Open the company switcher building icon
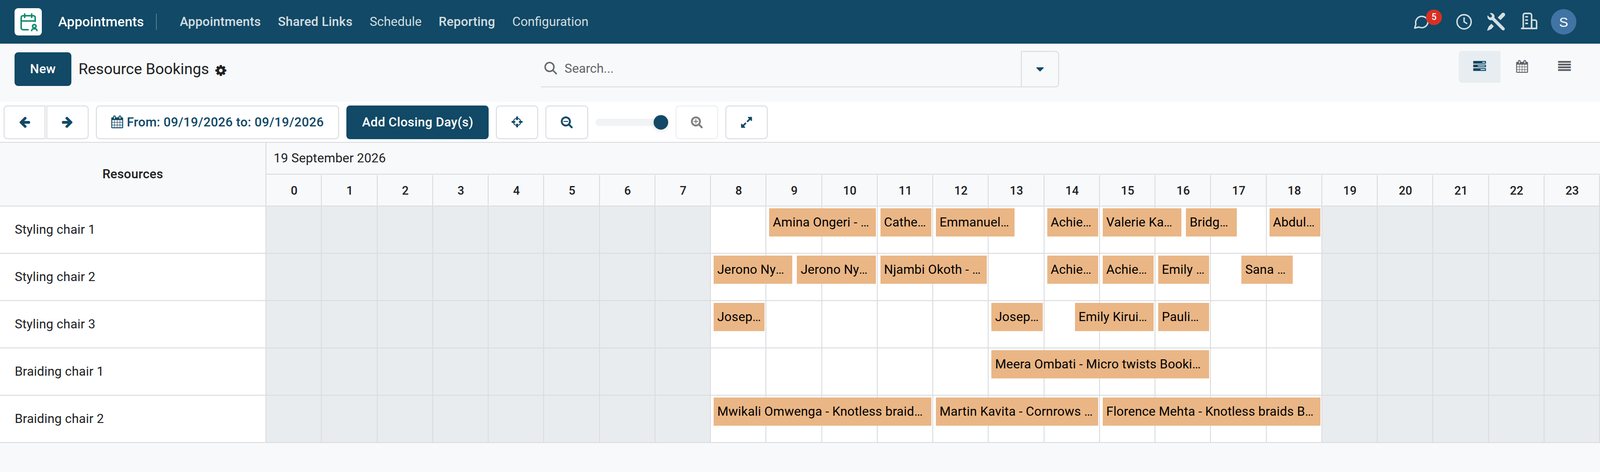 [x=1529, y=21]
